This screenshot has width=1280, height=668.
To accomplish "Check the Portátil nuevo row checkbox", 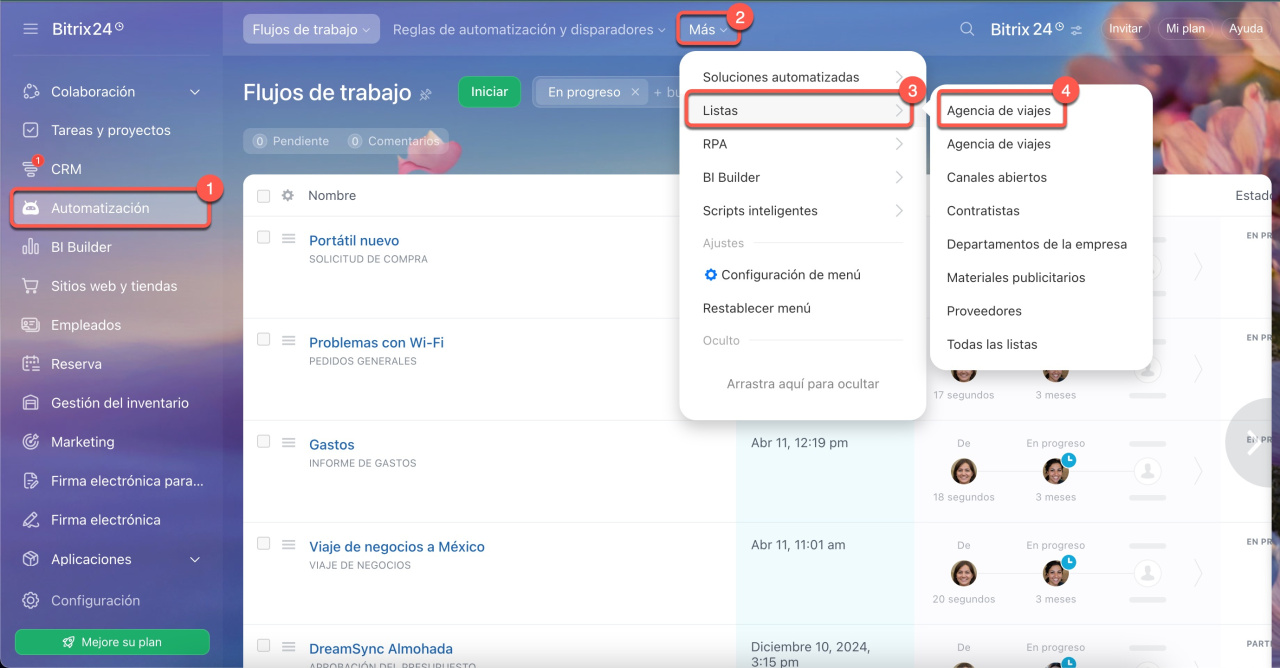I will [264, 237].
